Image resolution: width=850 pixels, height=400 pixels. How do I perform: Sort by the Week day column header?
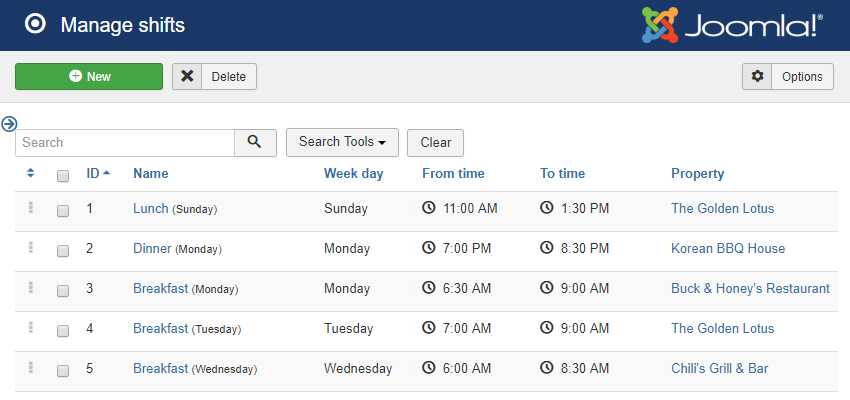pos(353,174)
